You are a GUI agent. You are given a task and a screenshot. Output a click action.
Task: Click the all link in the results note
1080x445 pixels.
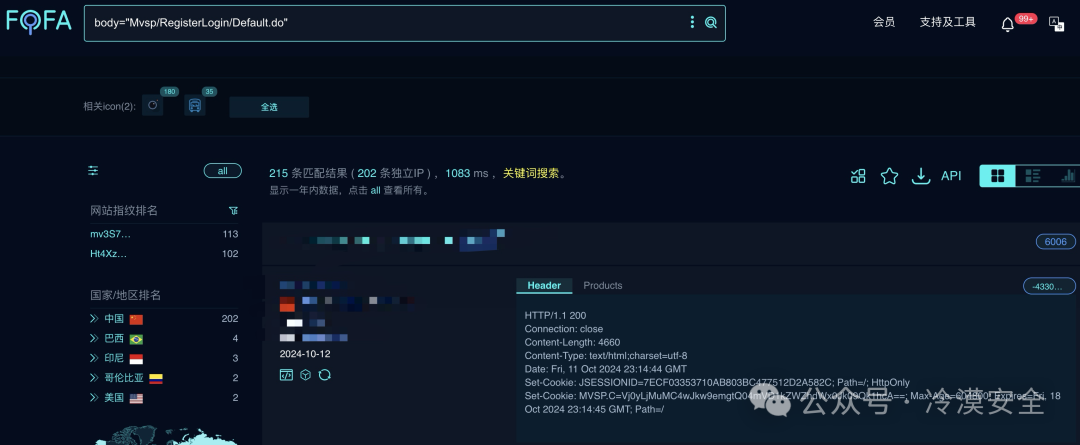pyautogui.click(x=375, y=191)
